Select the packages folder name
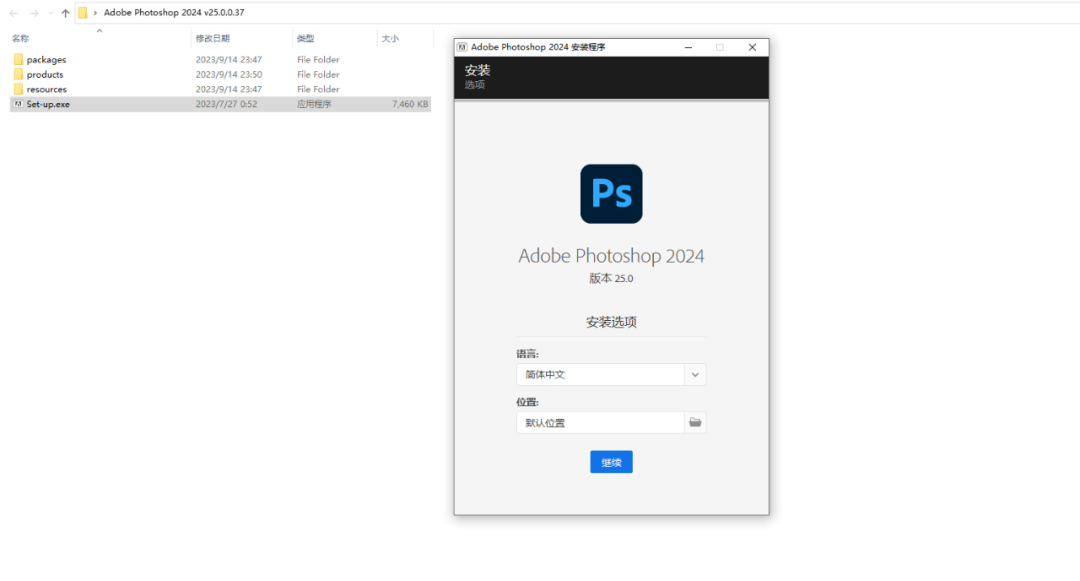The width and height of the screenshot is (1080, 581). (x=46, y=60)
